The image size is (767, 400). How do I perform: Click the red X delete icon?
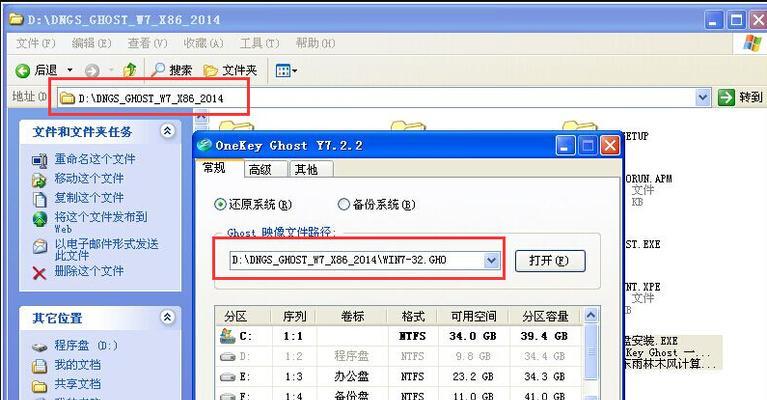[39, 273]
